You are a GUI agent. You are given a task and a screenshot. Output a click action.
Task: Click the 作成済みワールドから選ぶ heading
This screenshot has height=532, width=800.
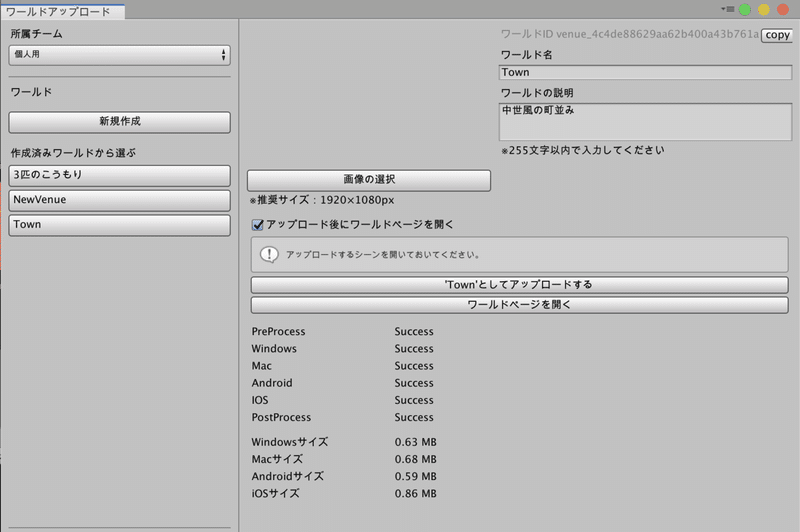(73, 153)
